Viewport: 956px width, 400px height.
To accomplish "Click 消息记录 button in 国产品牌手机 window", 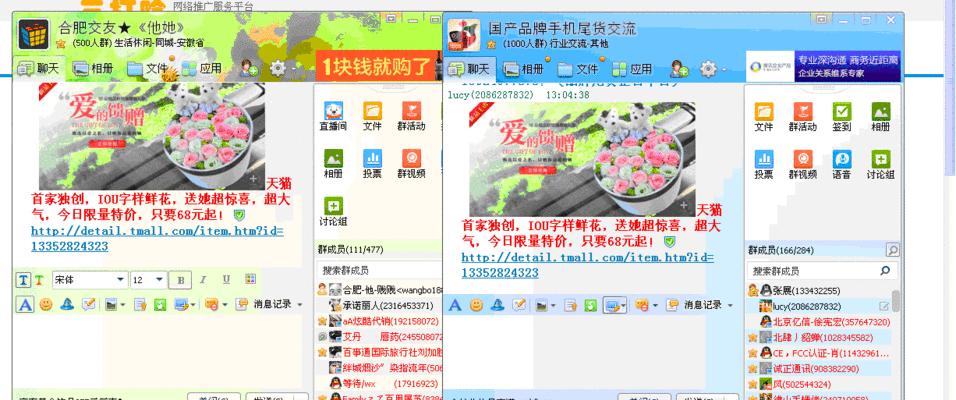I will pos(694,305).
